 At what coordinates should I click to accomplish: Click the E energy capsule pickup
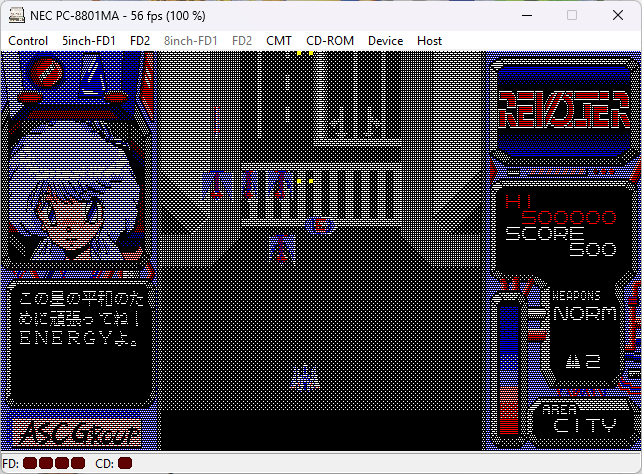click(x=320, y=226)
